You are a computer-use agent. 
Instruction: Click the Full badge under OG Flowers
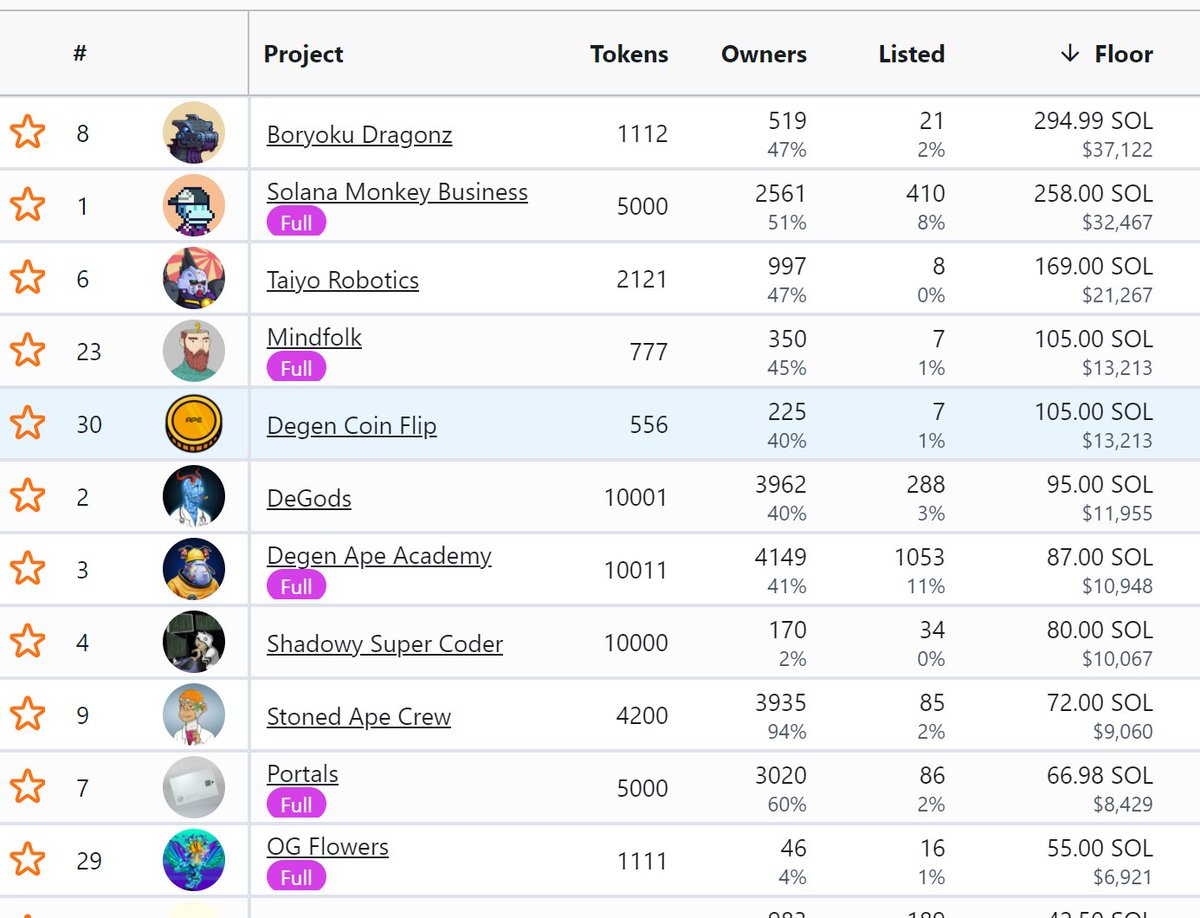[x=296, y=877]
